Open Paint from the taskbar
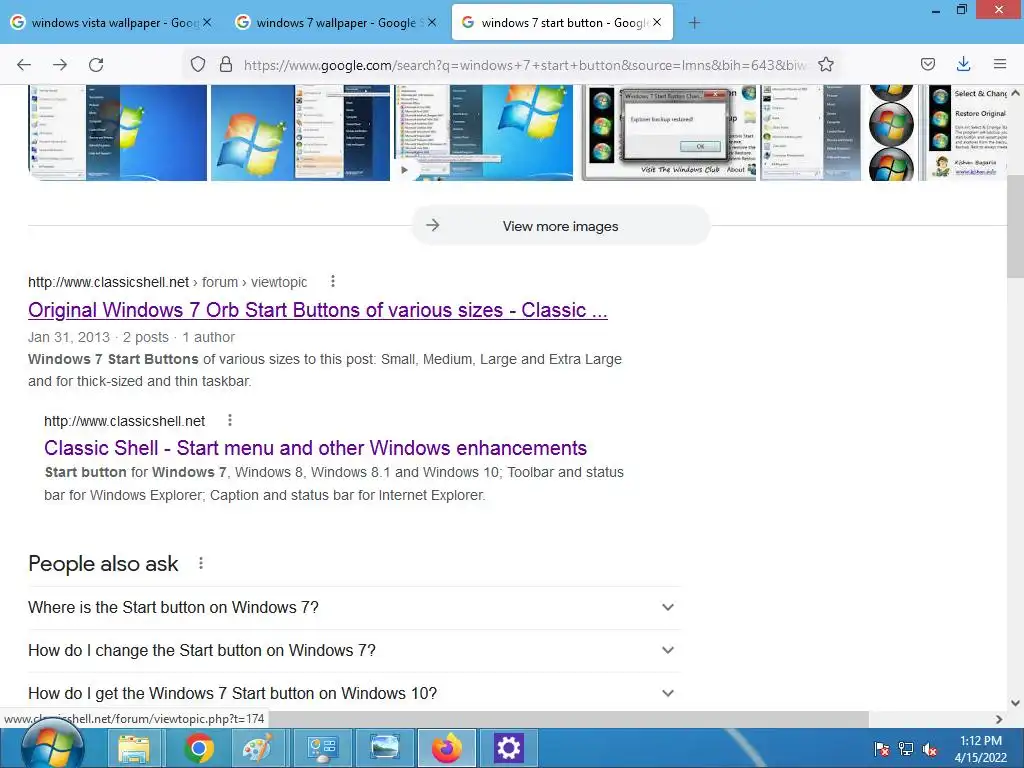The image size is (1024, 768). click(258, 748)
